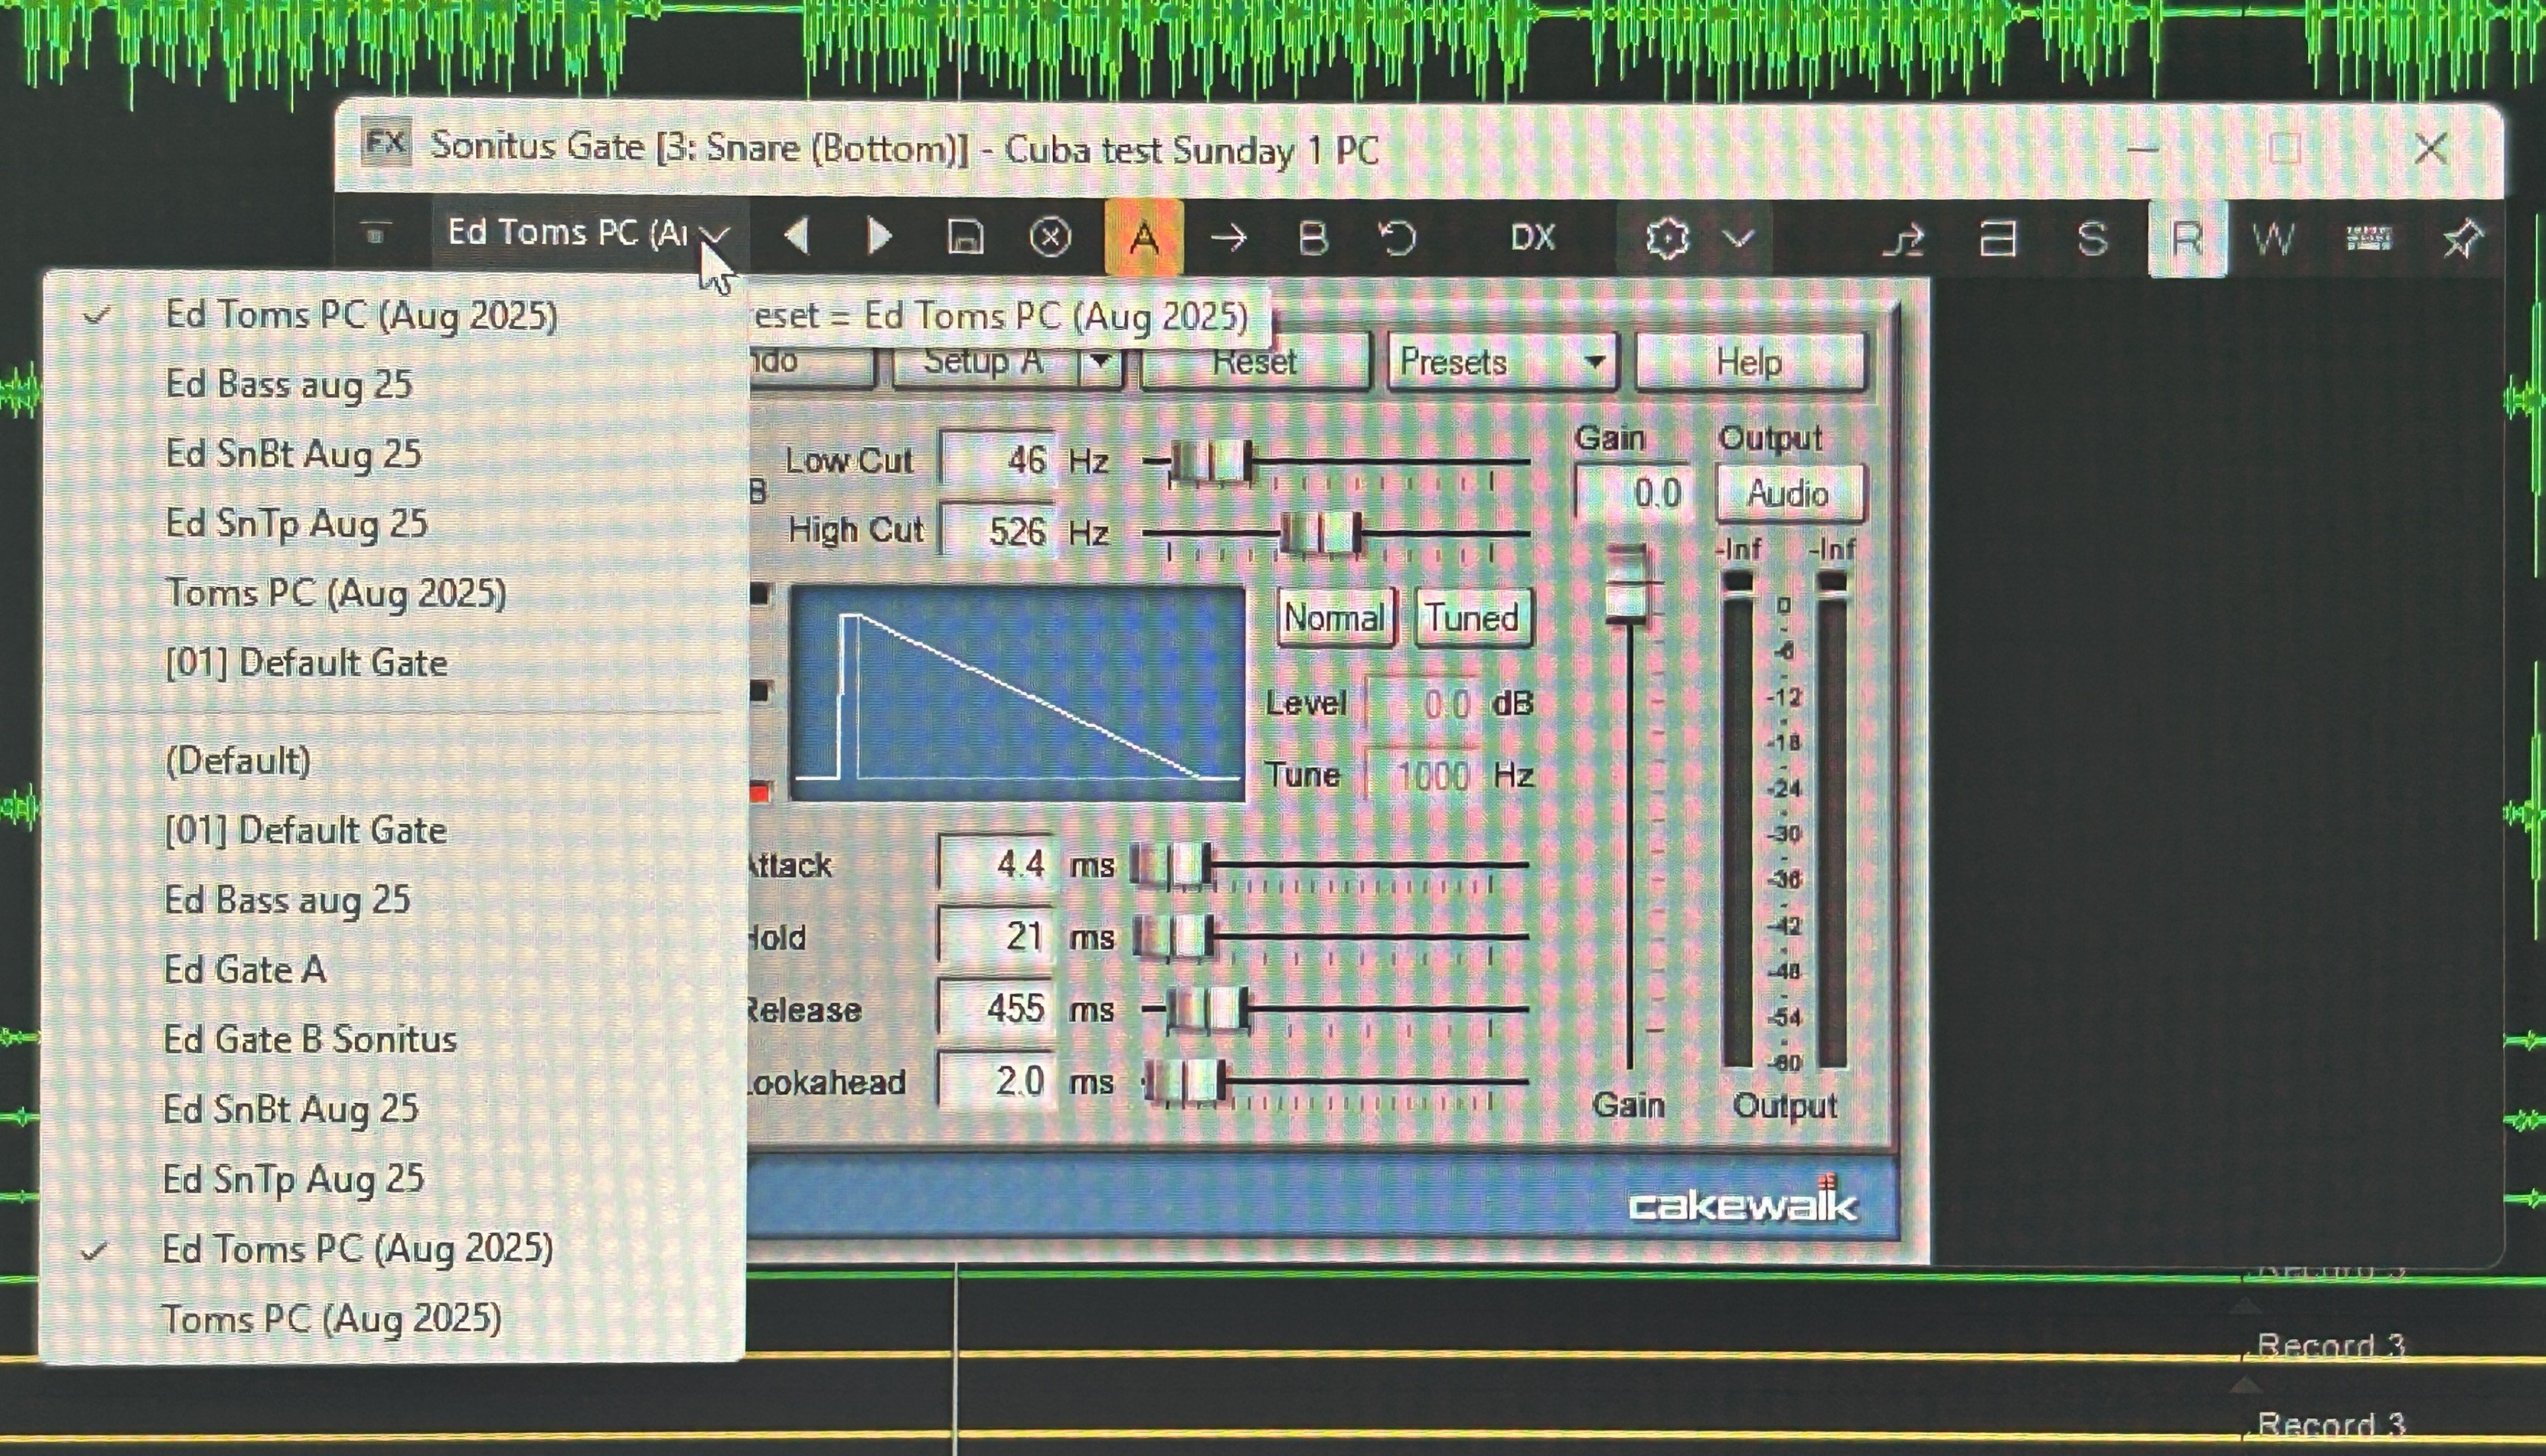This screenshot has width=2546, height=1456.
Task: Enable automation Write W button
Action: [x=2273, y=238]
